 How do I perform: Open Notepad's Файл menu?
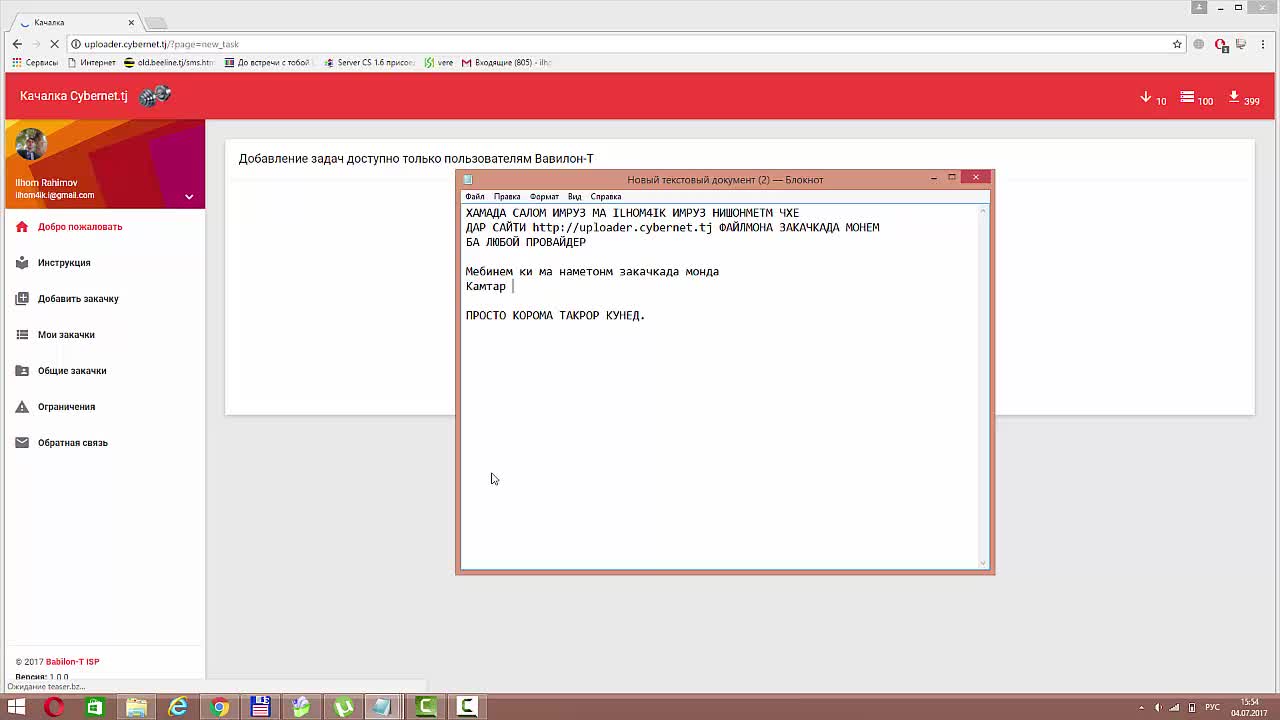point(474,197)
